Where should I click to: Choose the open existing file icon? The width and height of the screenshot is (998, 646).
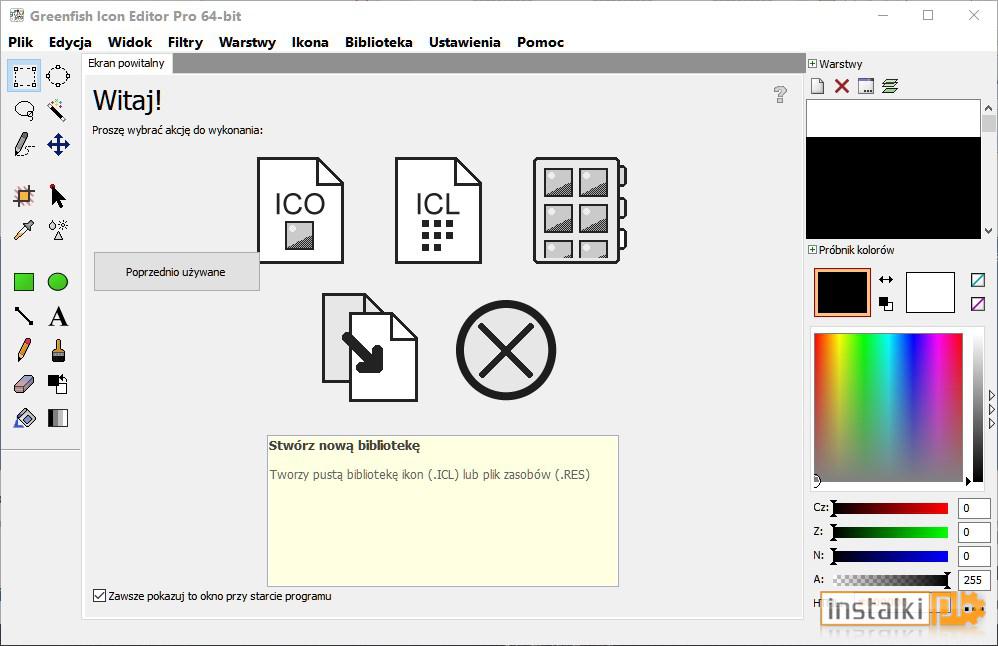pyautogui.click(x=370, y=348)
